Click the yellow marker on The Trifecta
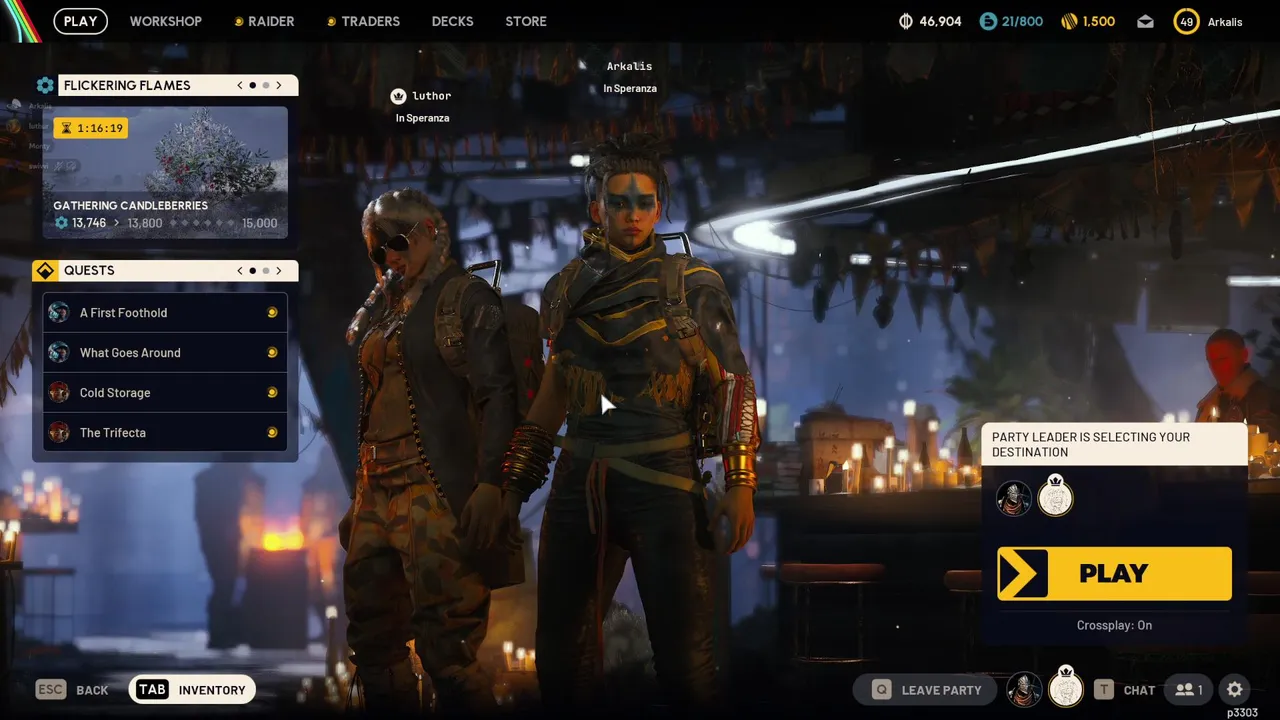 [x=272, y=433]
